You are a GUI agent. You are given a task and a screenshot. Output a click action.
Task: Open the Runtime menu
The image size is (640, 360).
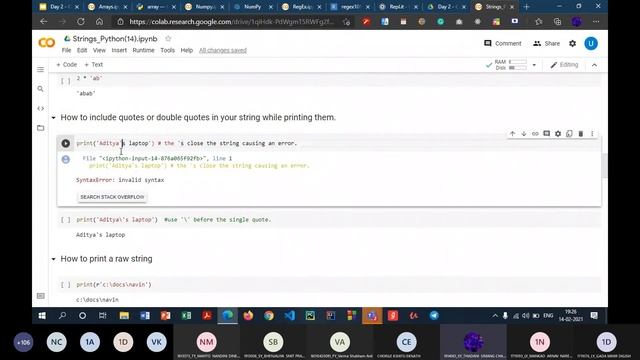143,50
